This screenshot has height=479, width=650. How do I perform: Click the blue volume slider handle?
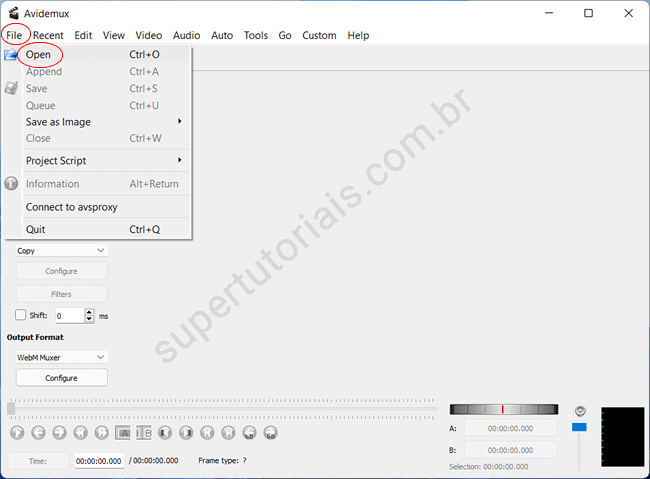579,427
